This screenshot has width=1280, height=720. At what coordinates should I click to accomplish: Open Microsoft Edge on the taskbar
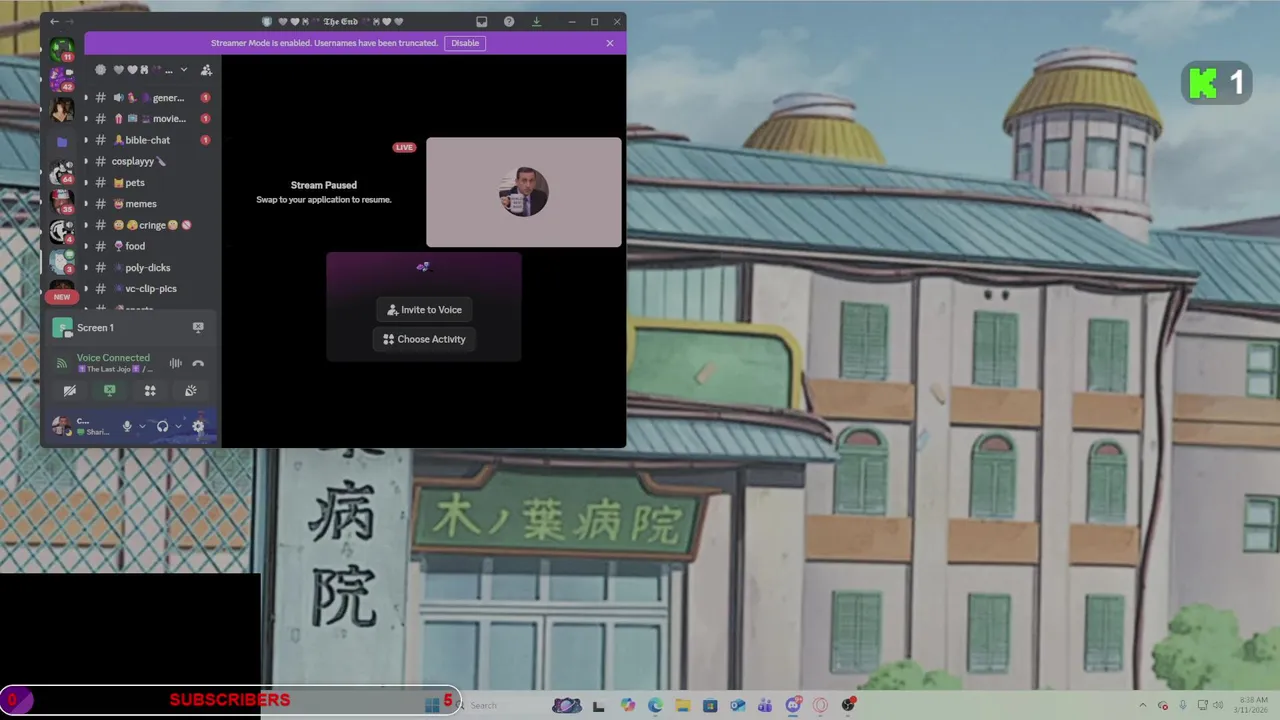tap(655, 705)
